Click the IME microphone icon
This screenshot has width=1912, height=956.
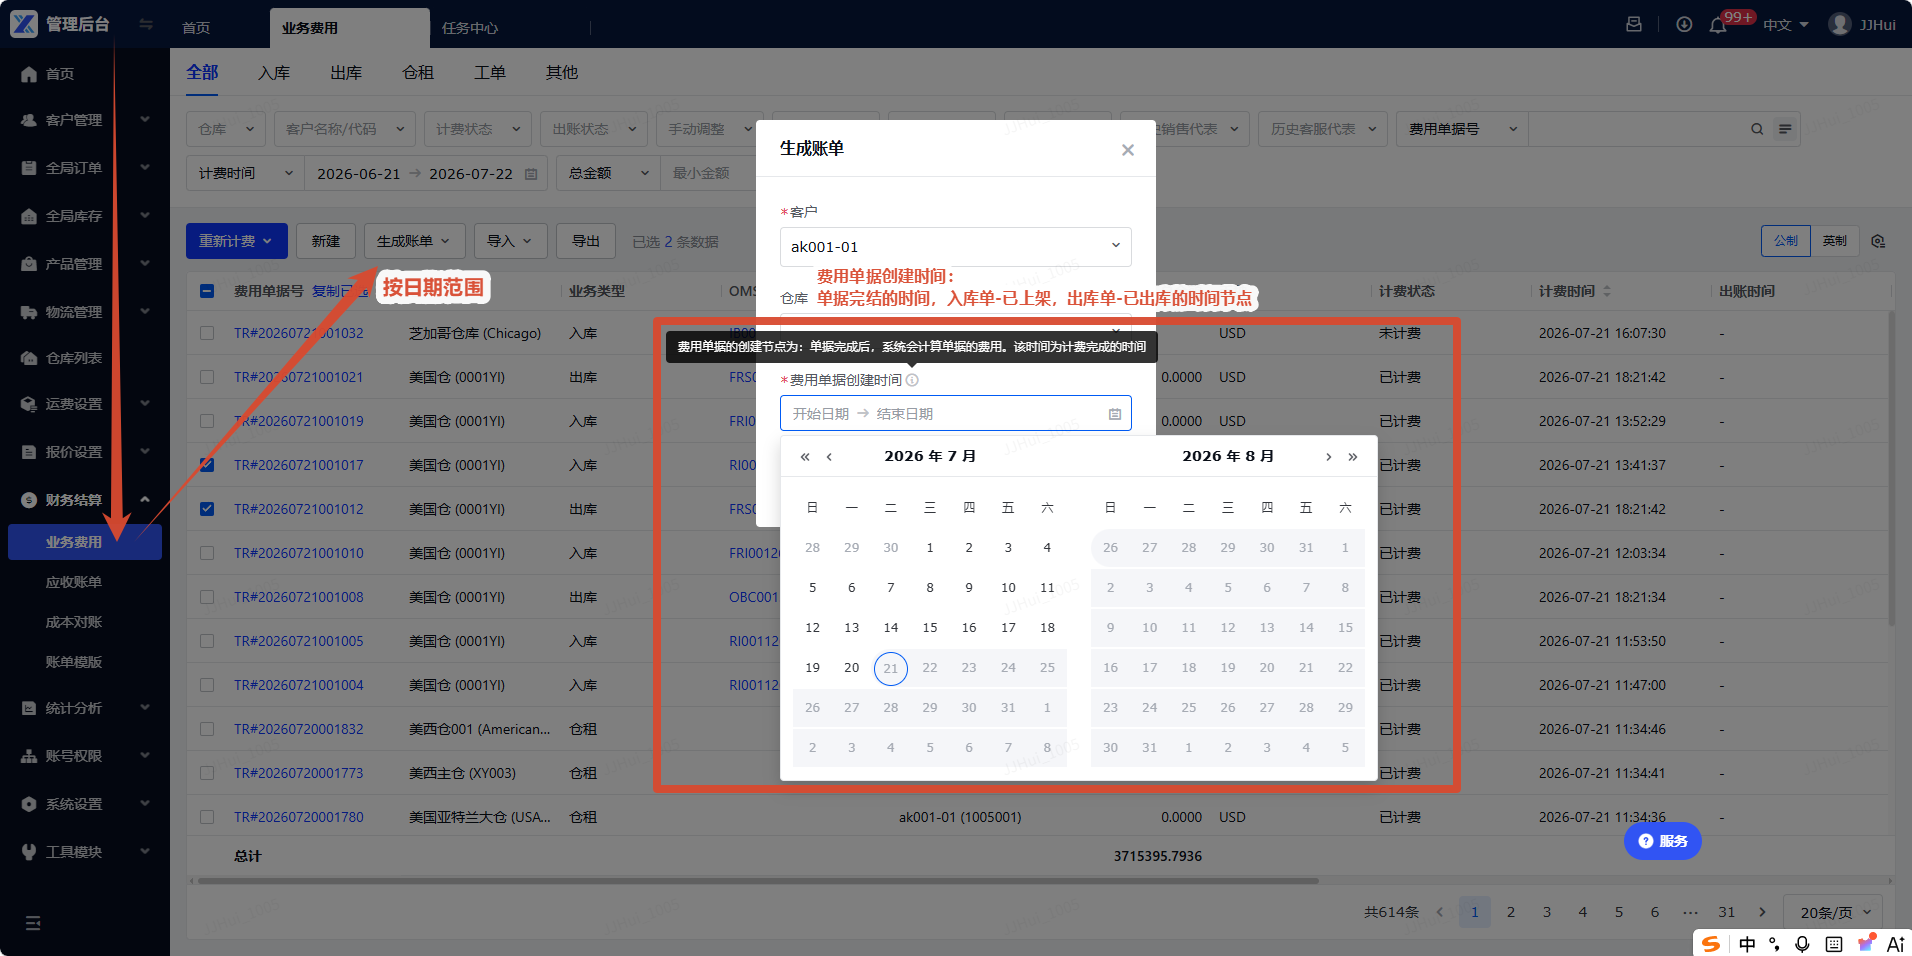point(1802,944)
